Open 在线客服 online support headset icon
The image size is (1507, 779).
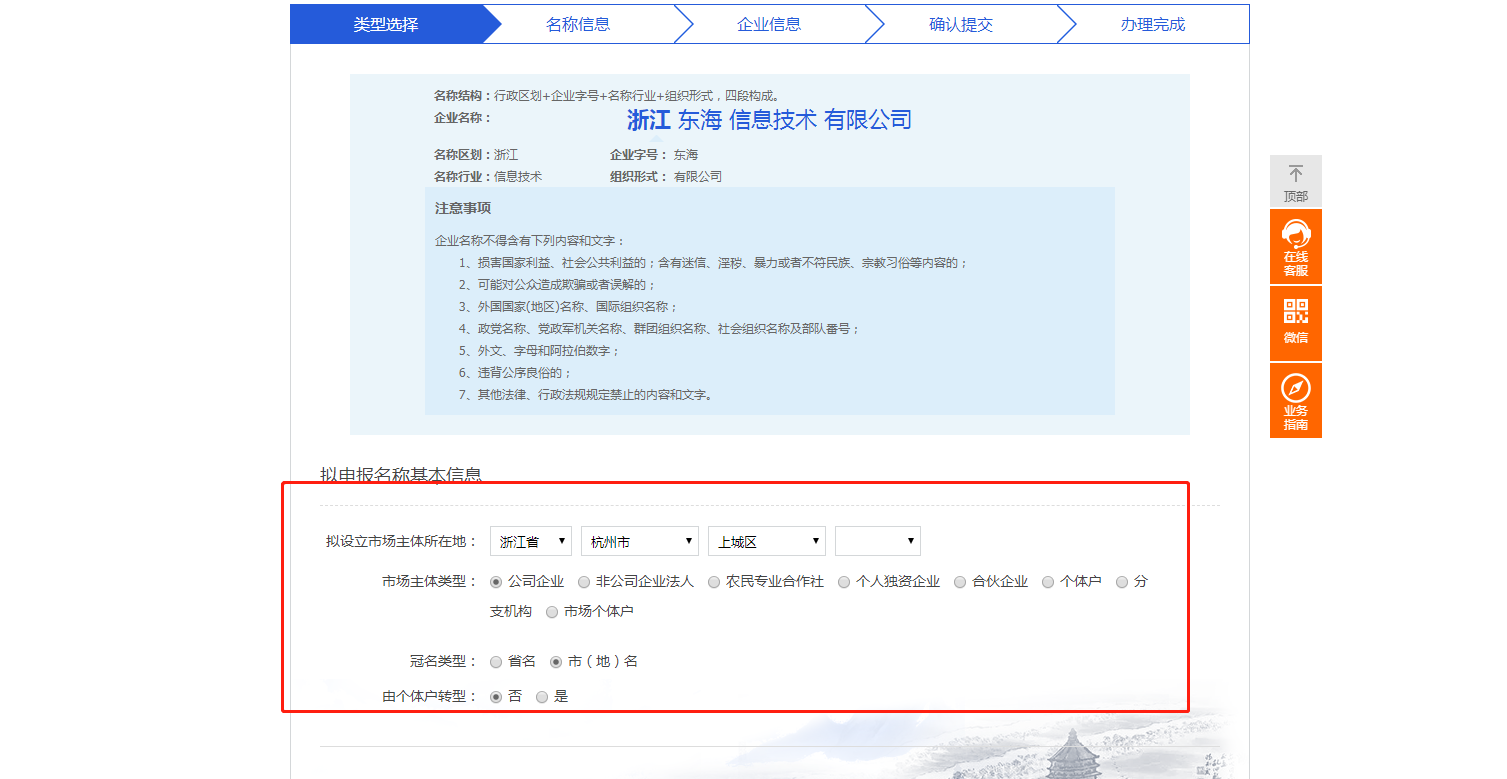(x=1295, y=236)
